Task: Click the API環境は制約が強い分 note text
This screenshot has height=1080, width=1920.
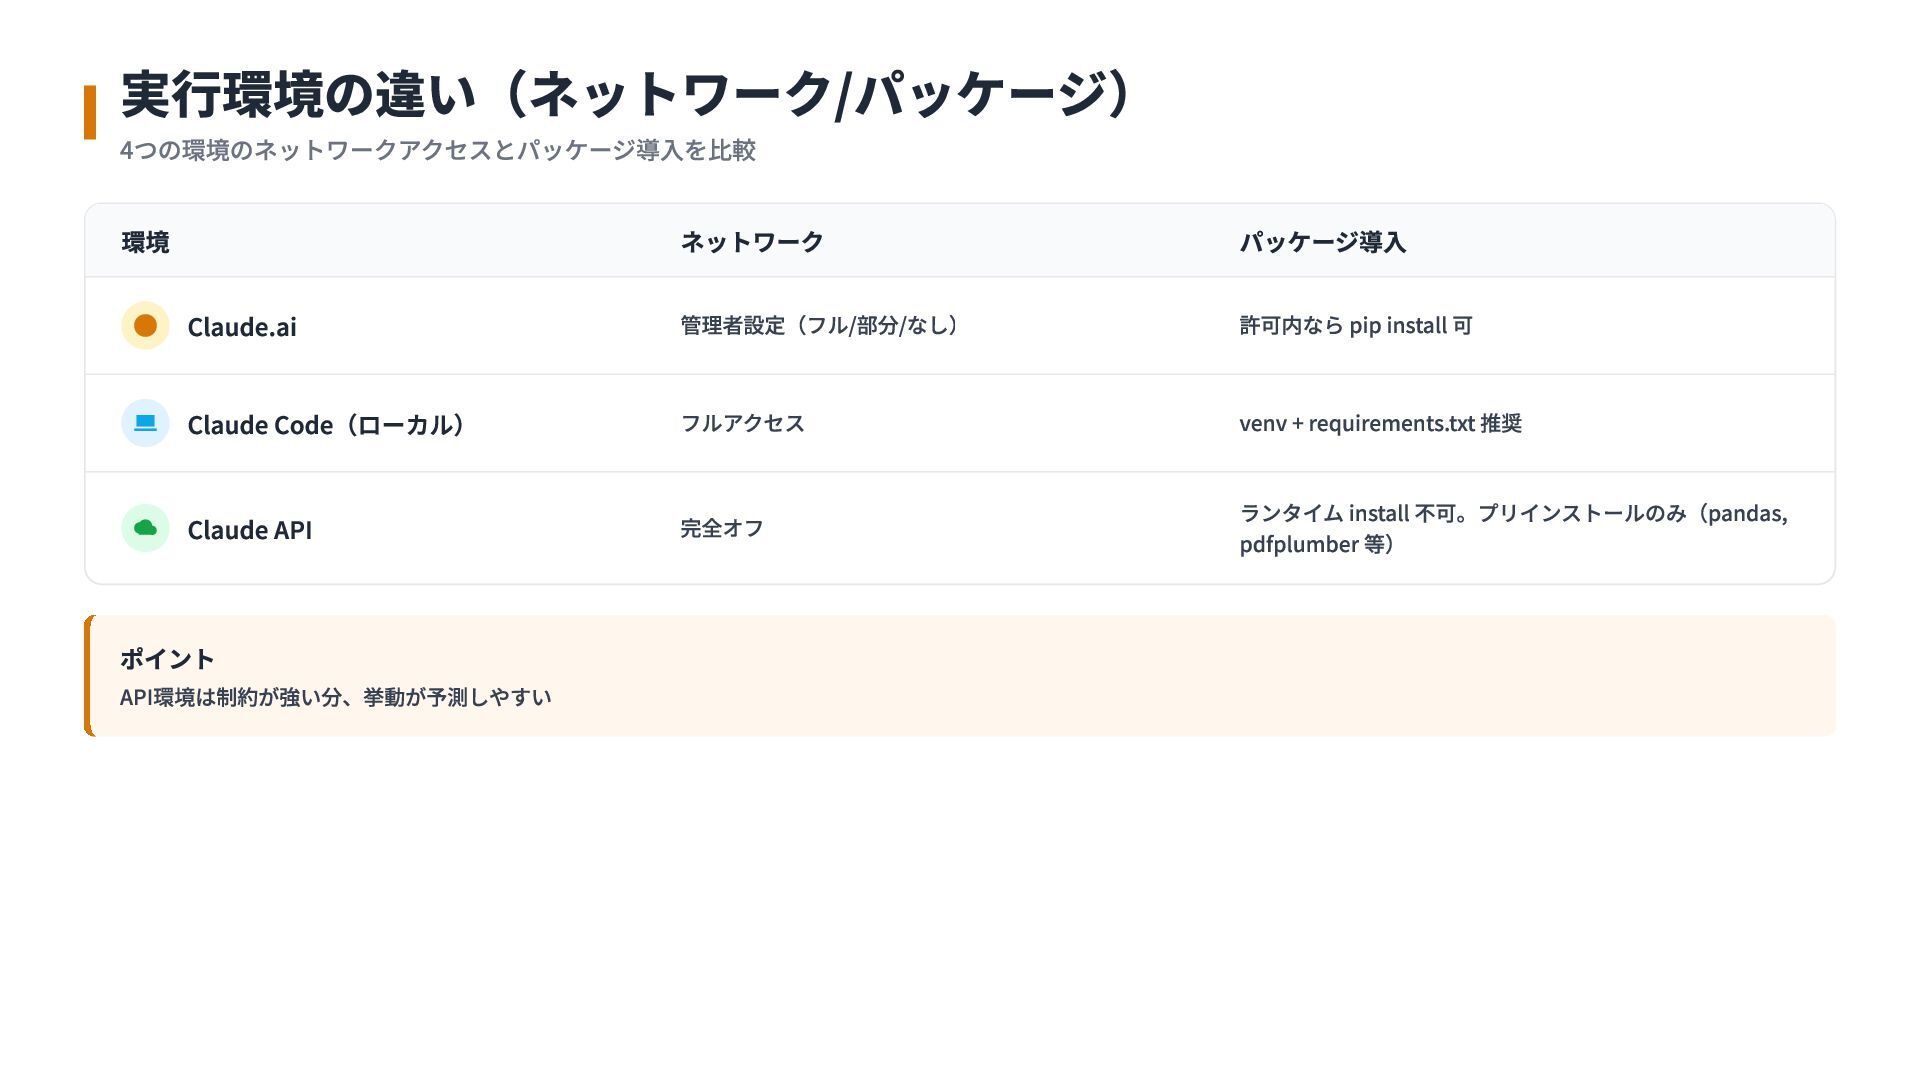Action: click(335, 697)
